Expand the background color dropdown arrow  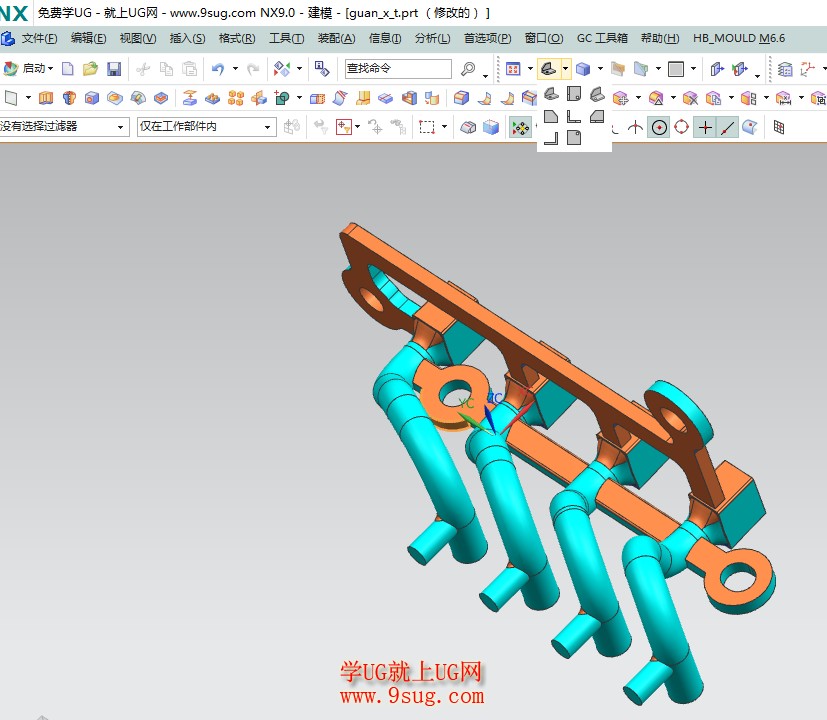click(x=693, y=69)
